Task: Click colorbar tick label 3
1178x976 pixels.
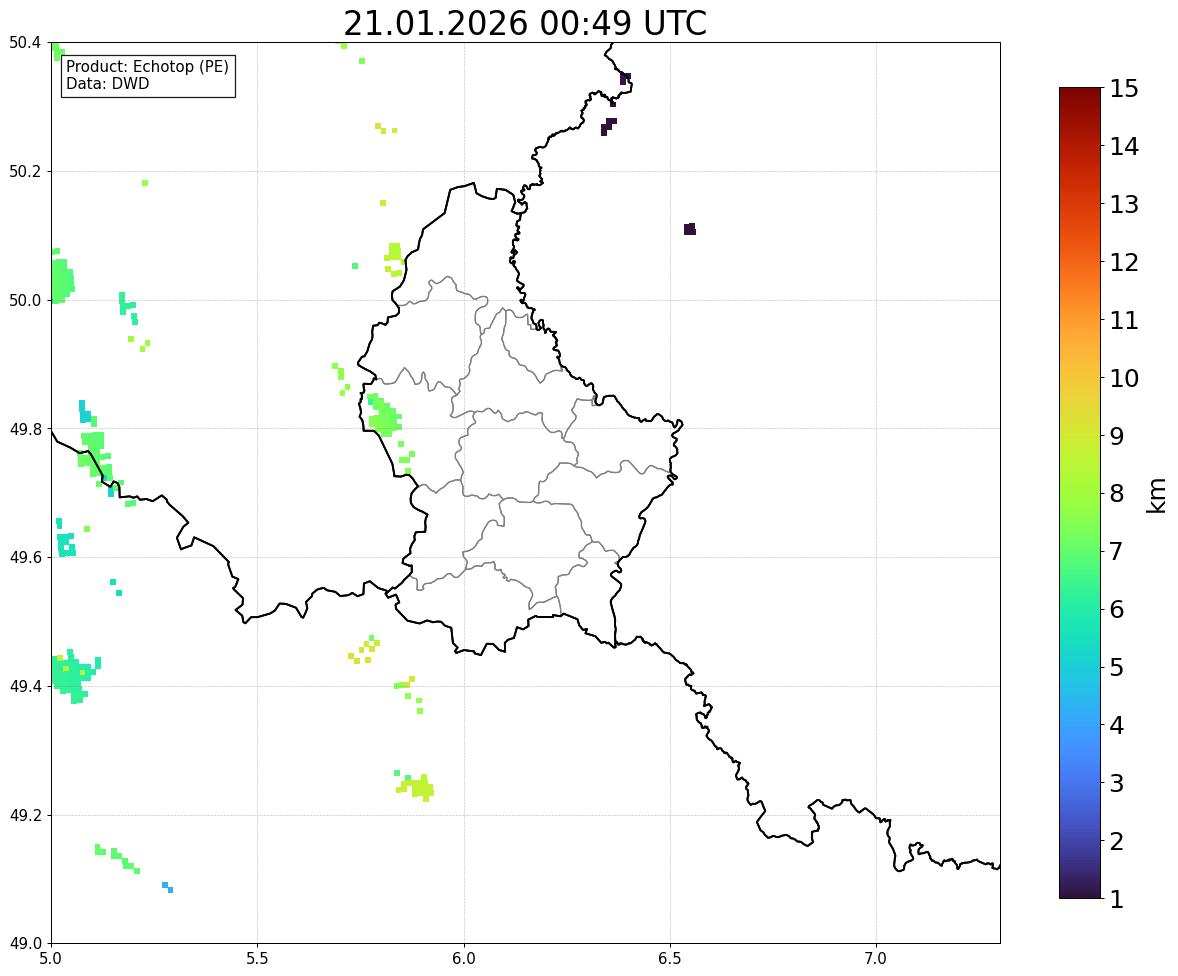Action: 1117,783
